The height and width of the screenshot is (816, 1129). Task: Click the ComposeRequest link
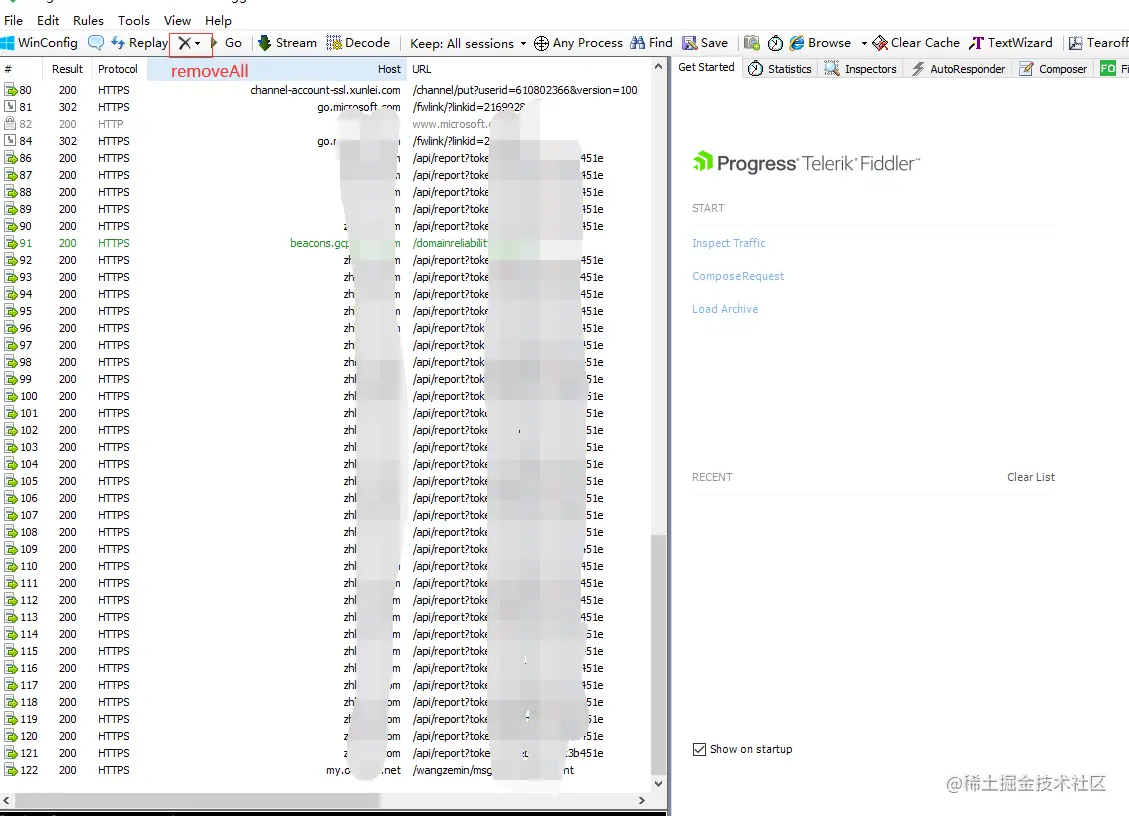[x=738, y=276]
